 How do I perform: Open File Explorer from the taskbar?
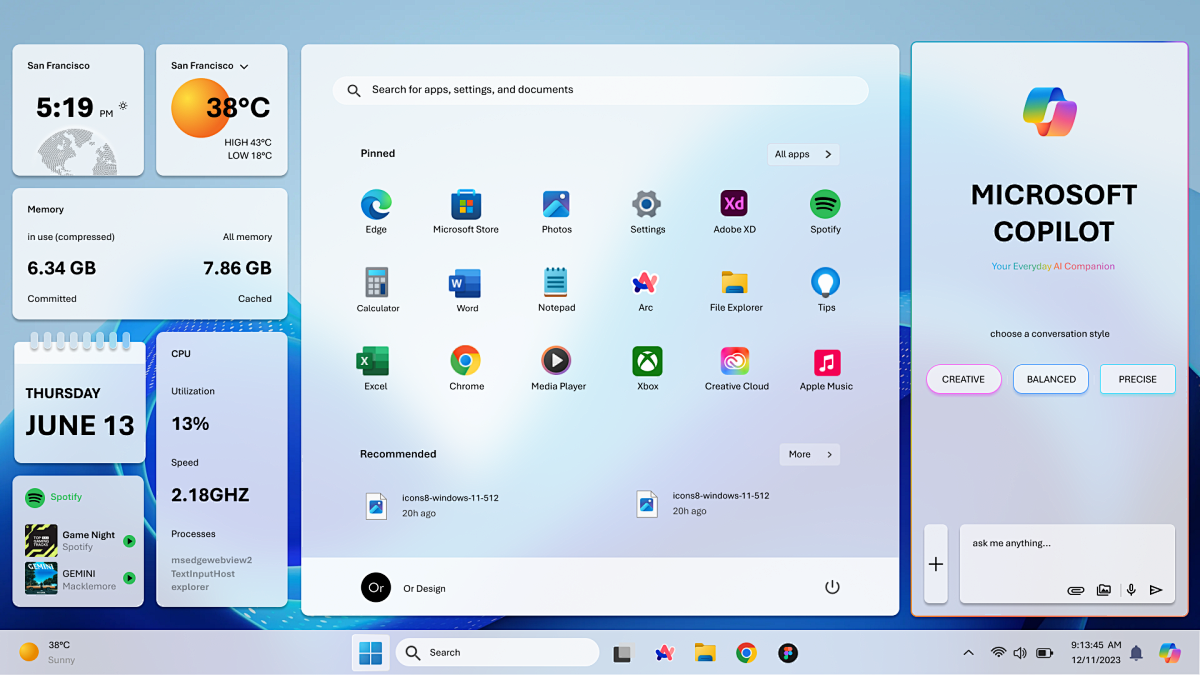[x=705, y=653]
